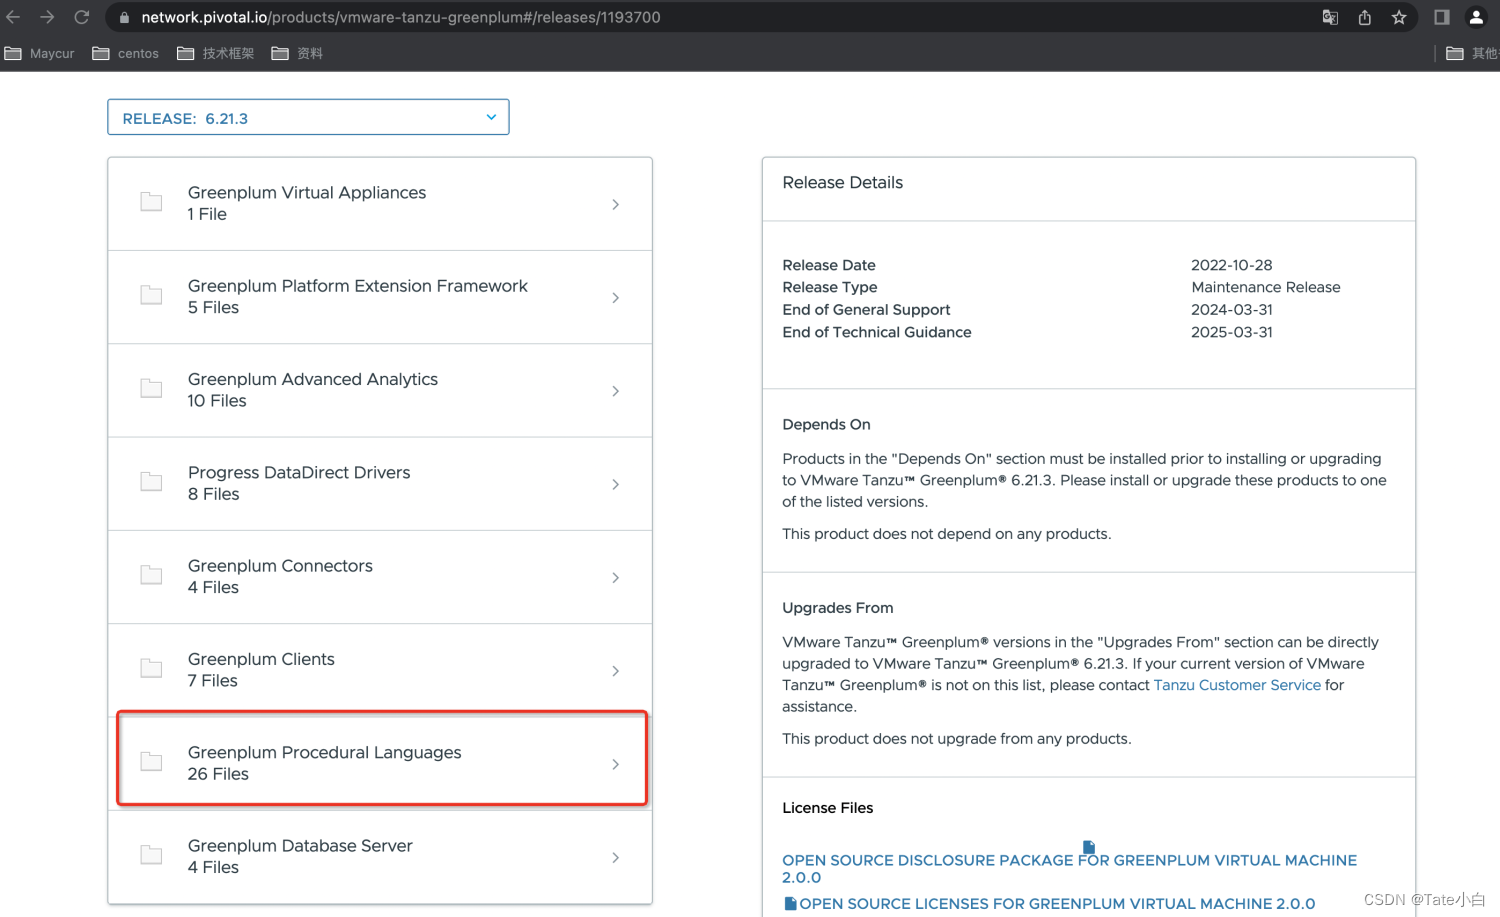Open the 技术框架 bookmarks folder
This screenshot has width=1500, height=917.
point(216,53)
